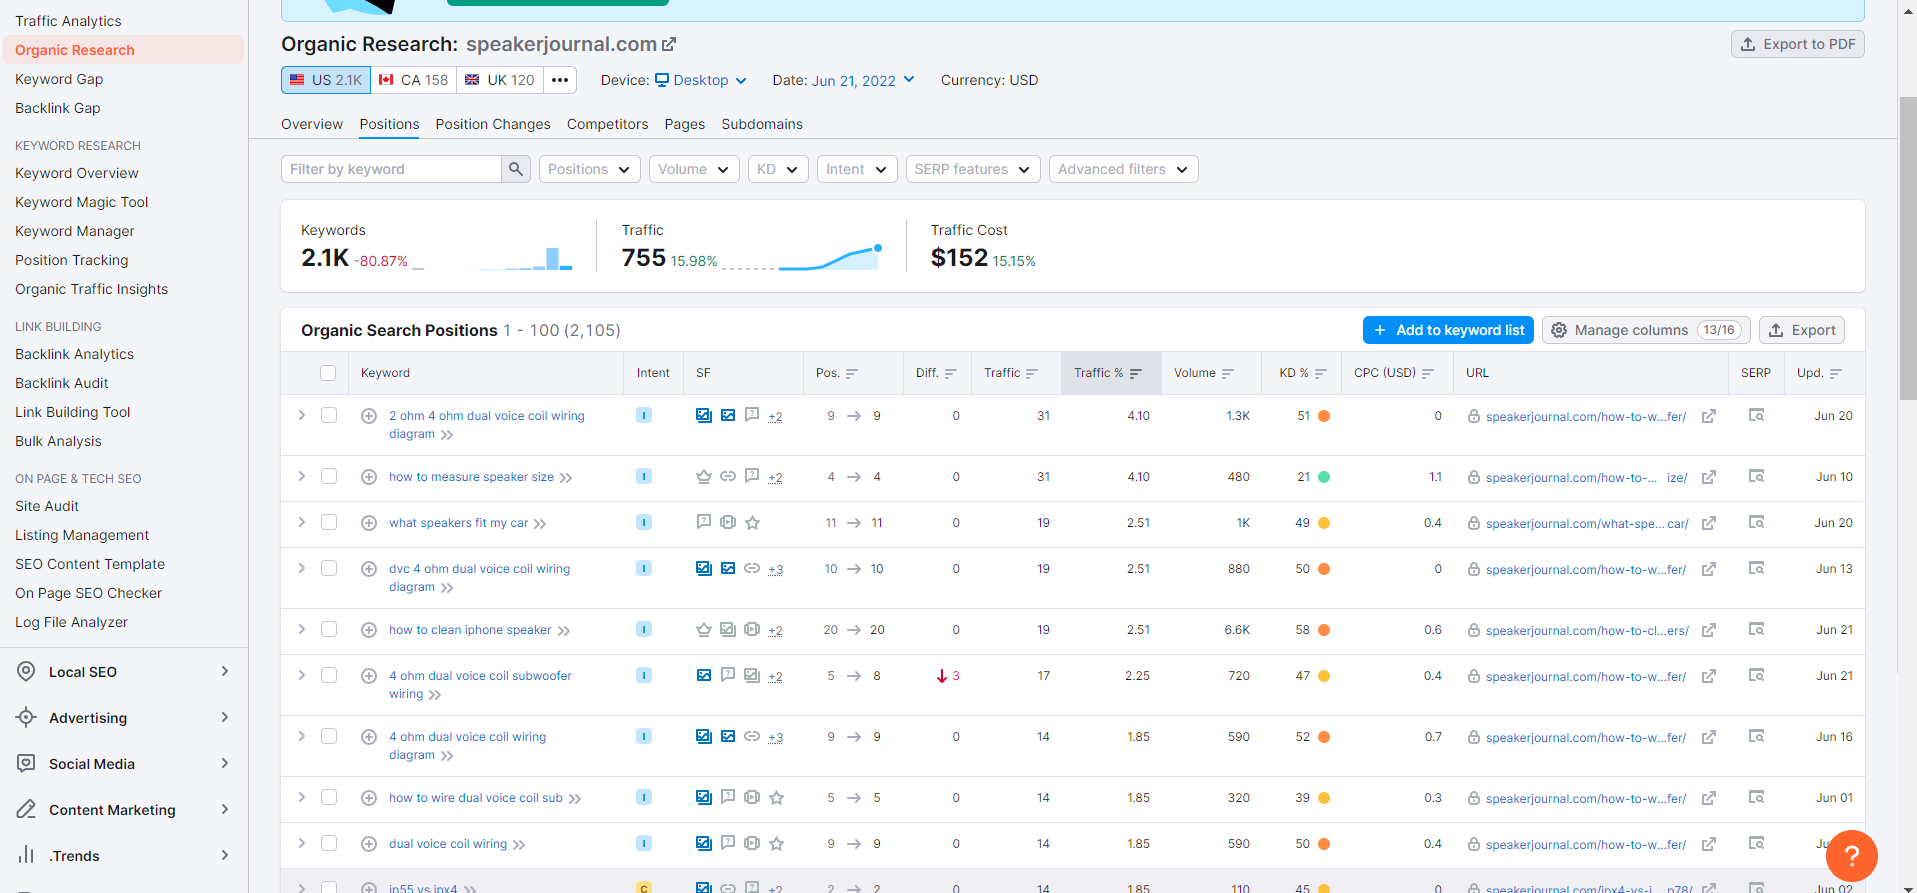View SERP snapshot for 'what speakers fit my car'
1917x893 pixels.
click(x=1756, y=522)
